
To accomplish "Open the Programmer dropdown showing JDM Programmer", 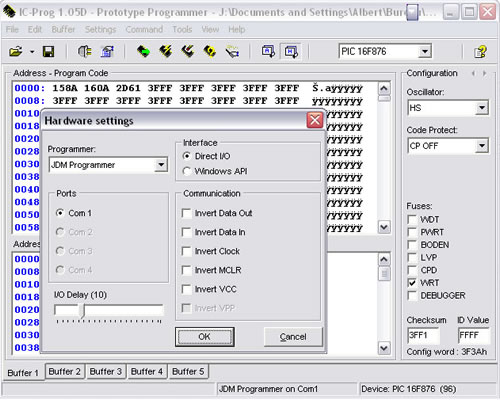I will point(108,165).
